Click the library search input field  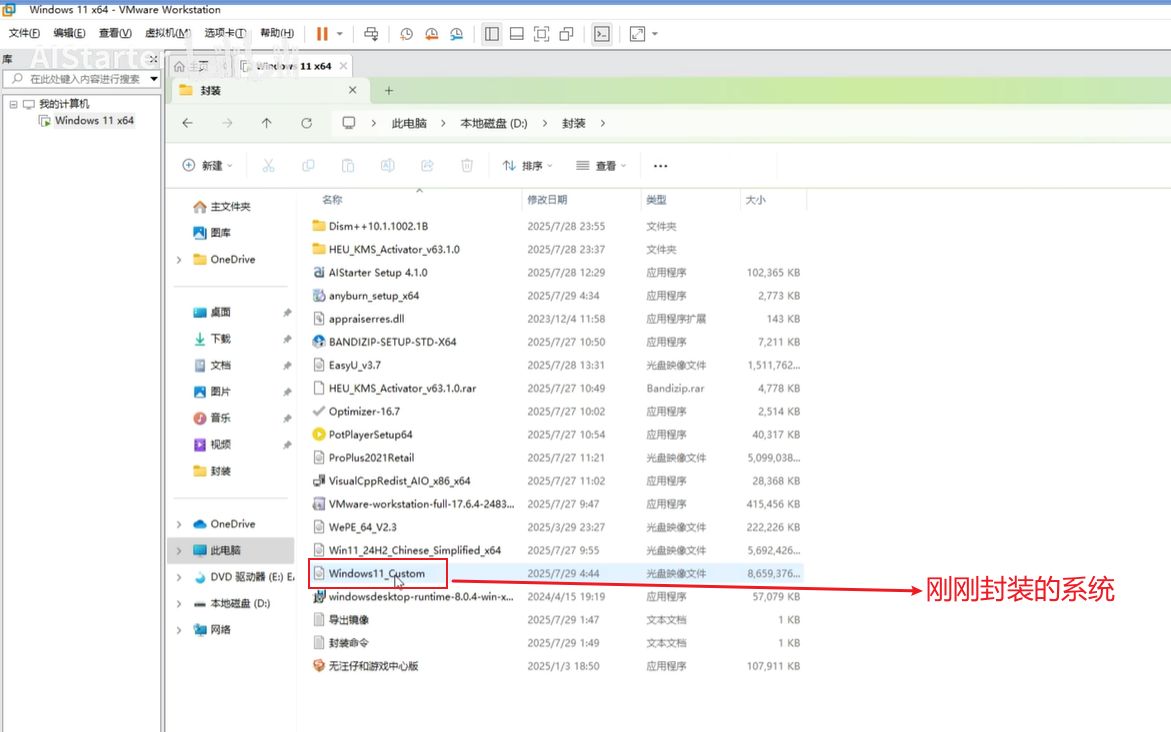pyautogui.click(x=80, y=79)
